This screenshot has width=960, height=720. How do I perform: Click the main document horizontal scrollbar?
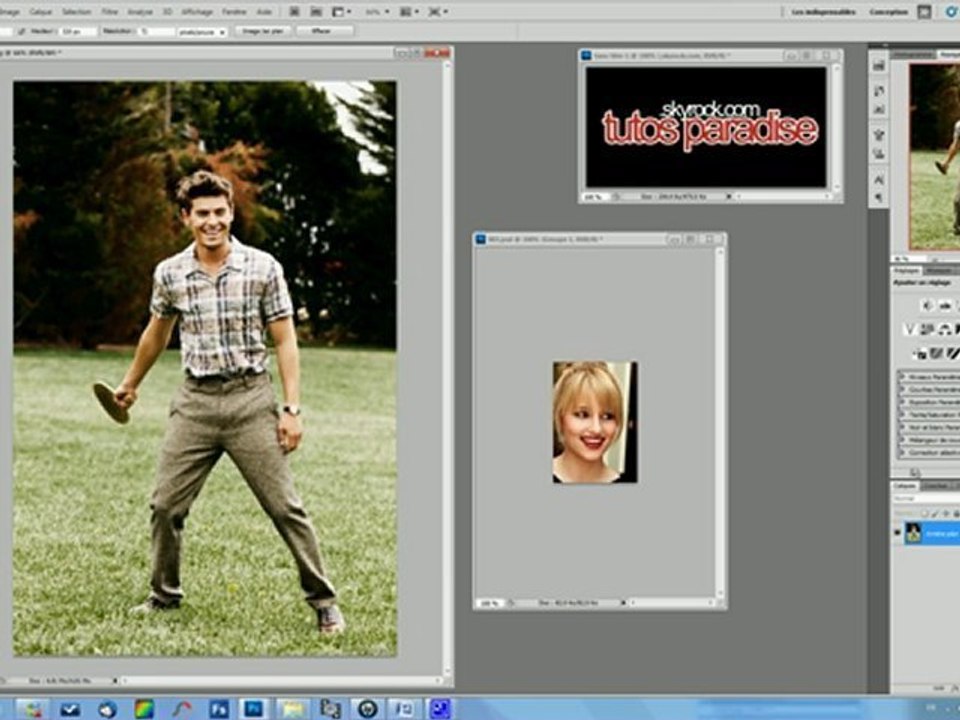click(282, 680)
